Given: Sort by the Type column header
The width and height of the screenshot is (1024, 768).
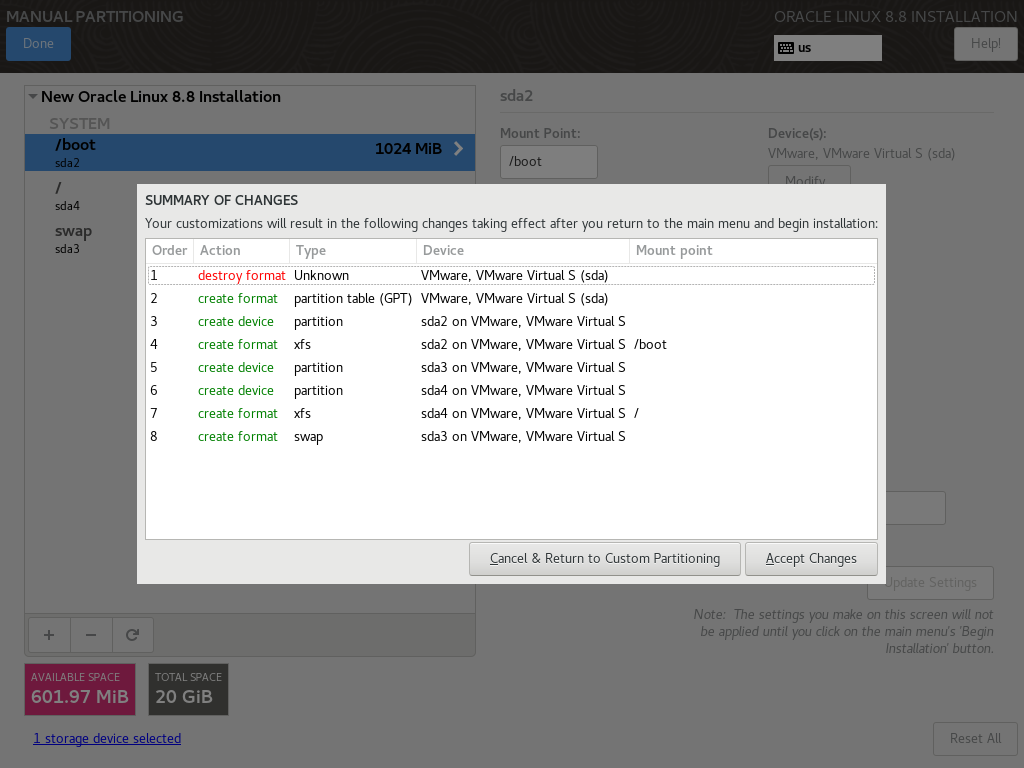Looking at the screenshot, I should 353,251.
